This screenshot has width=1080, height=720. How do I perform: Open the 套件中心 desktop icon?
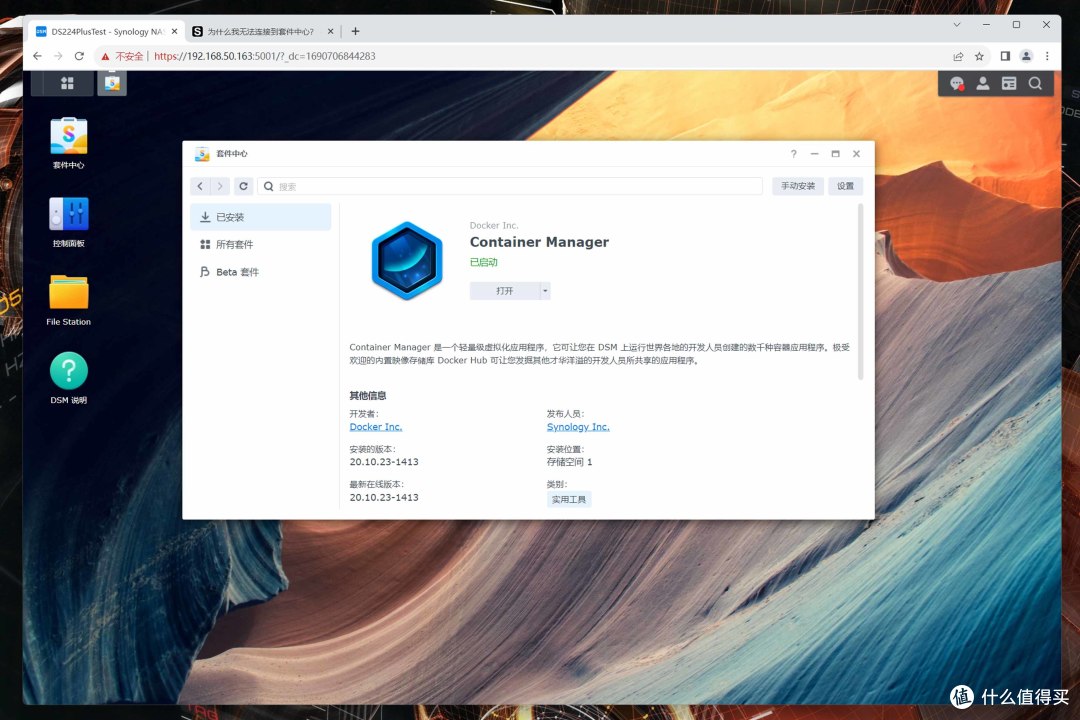coord(67,138)
